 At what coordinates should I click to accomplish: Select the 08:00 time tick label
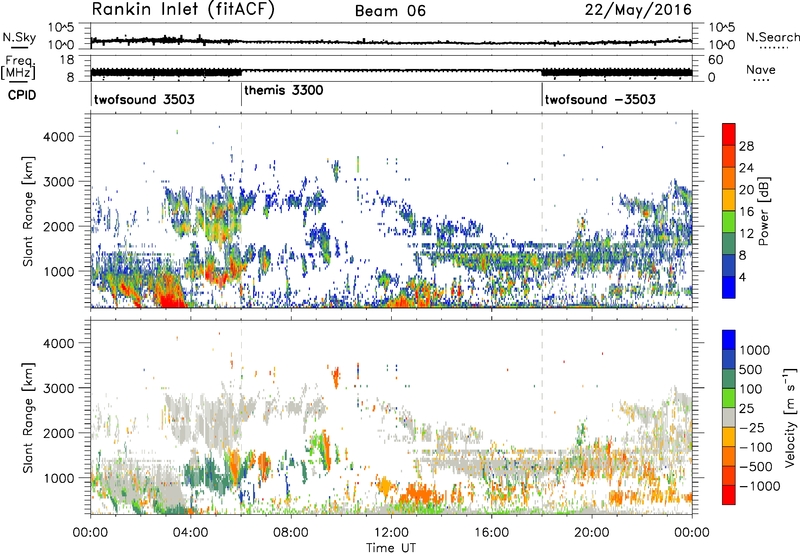tap(291, 533)
